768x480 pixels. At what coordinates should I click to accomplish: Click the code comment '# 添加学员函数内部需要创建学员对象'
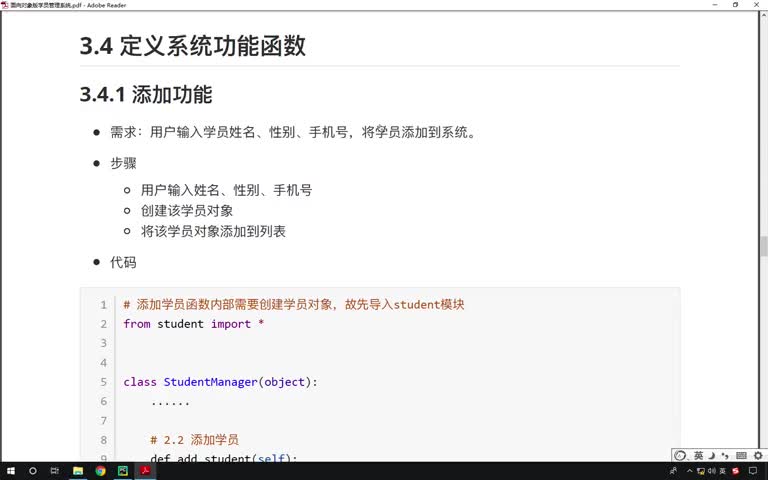(x=294, y=305)
